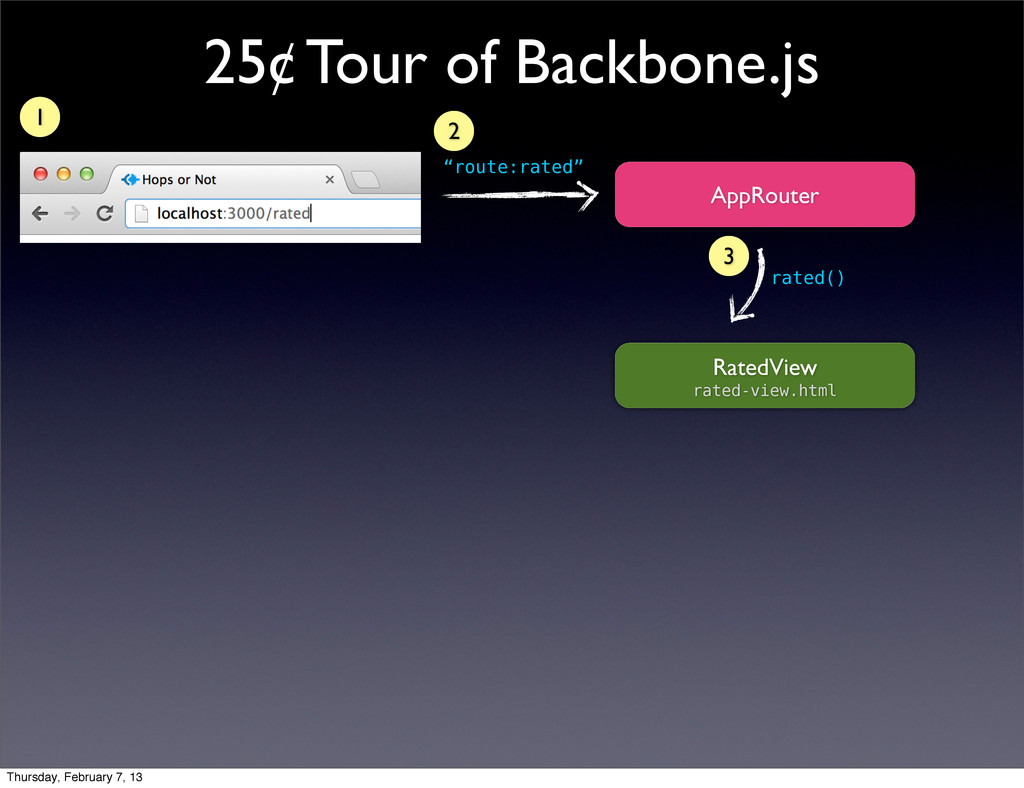
Task: Click the Hops or Not tab favicon
Action: pos(130,180)
